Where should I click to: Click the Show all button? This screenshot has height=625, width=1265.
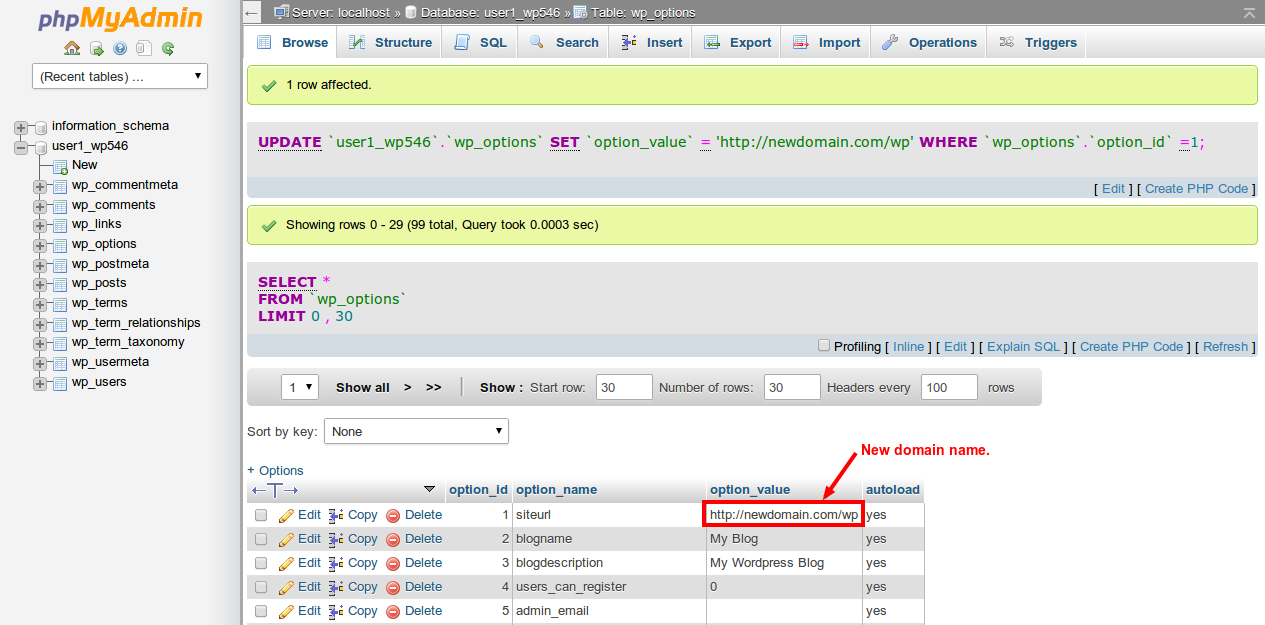pyautogui.click(x=362, y=386)
